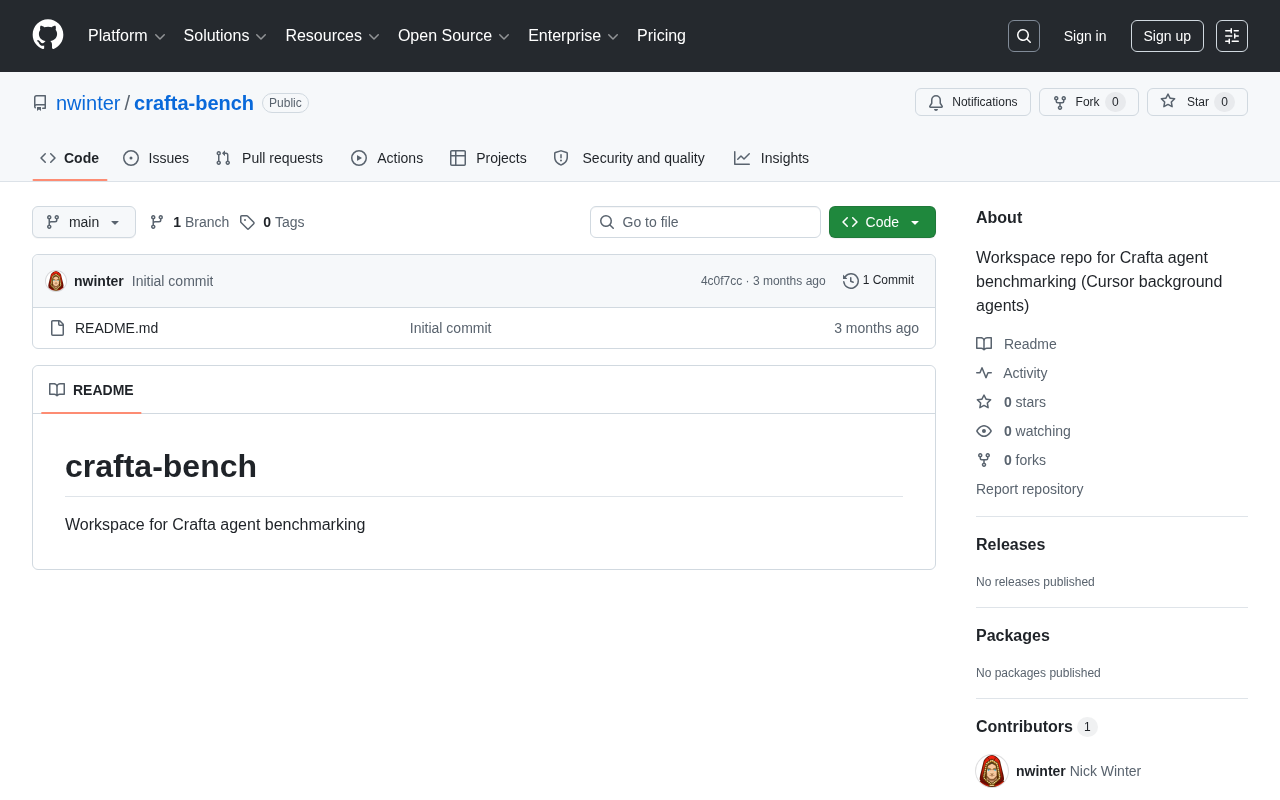1280x800 pixels.
Task: Open the search magnifier in the header
Action: (x=1024, y=36)
